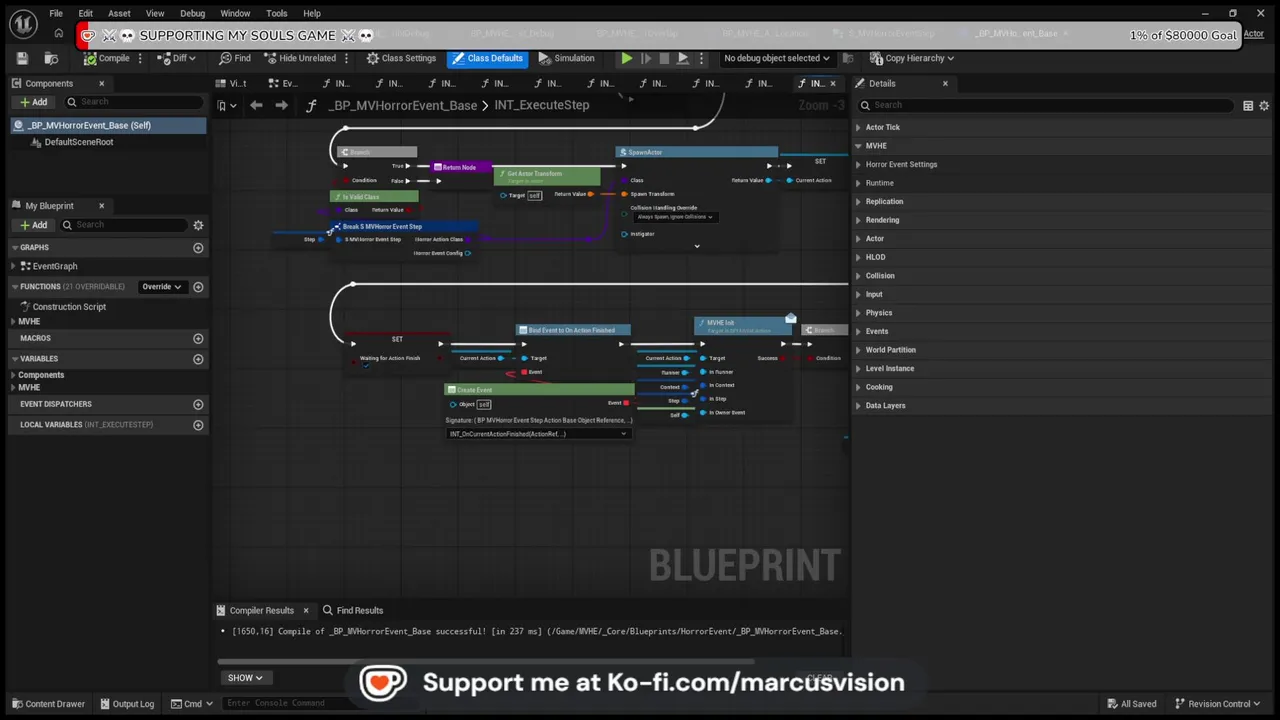This screenshot has width=1280, height=720.
Task: Open the Help menu
Action: 312,13
